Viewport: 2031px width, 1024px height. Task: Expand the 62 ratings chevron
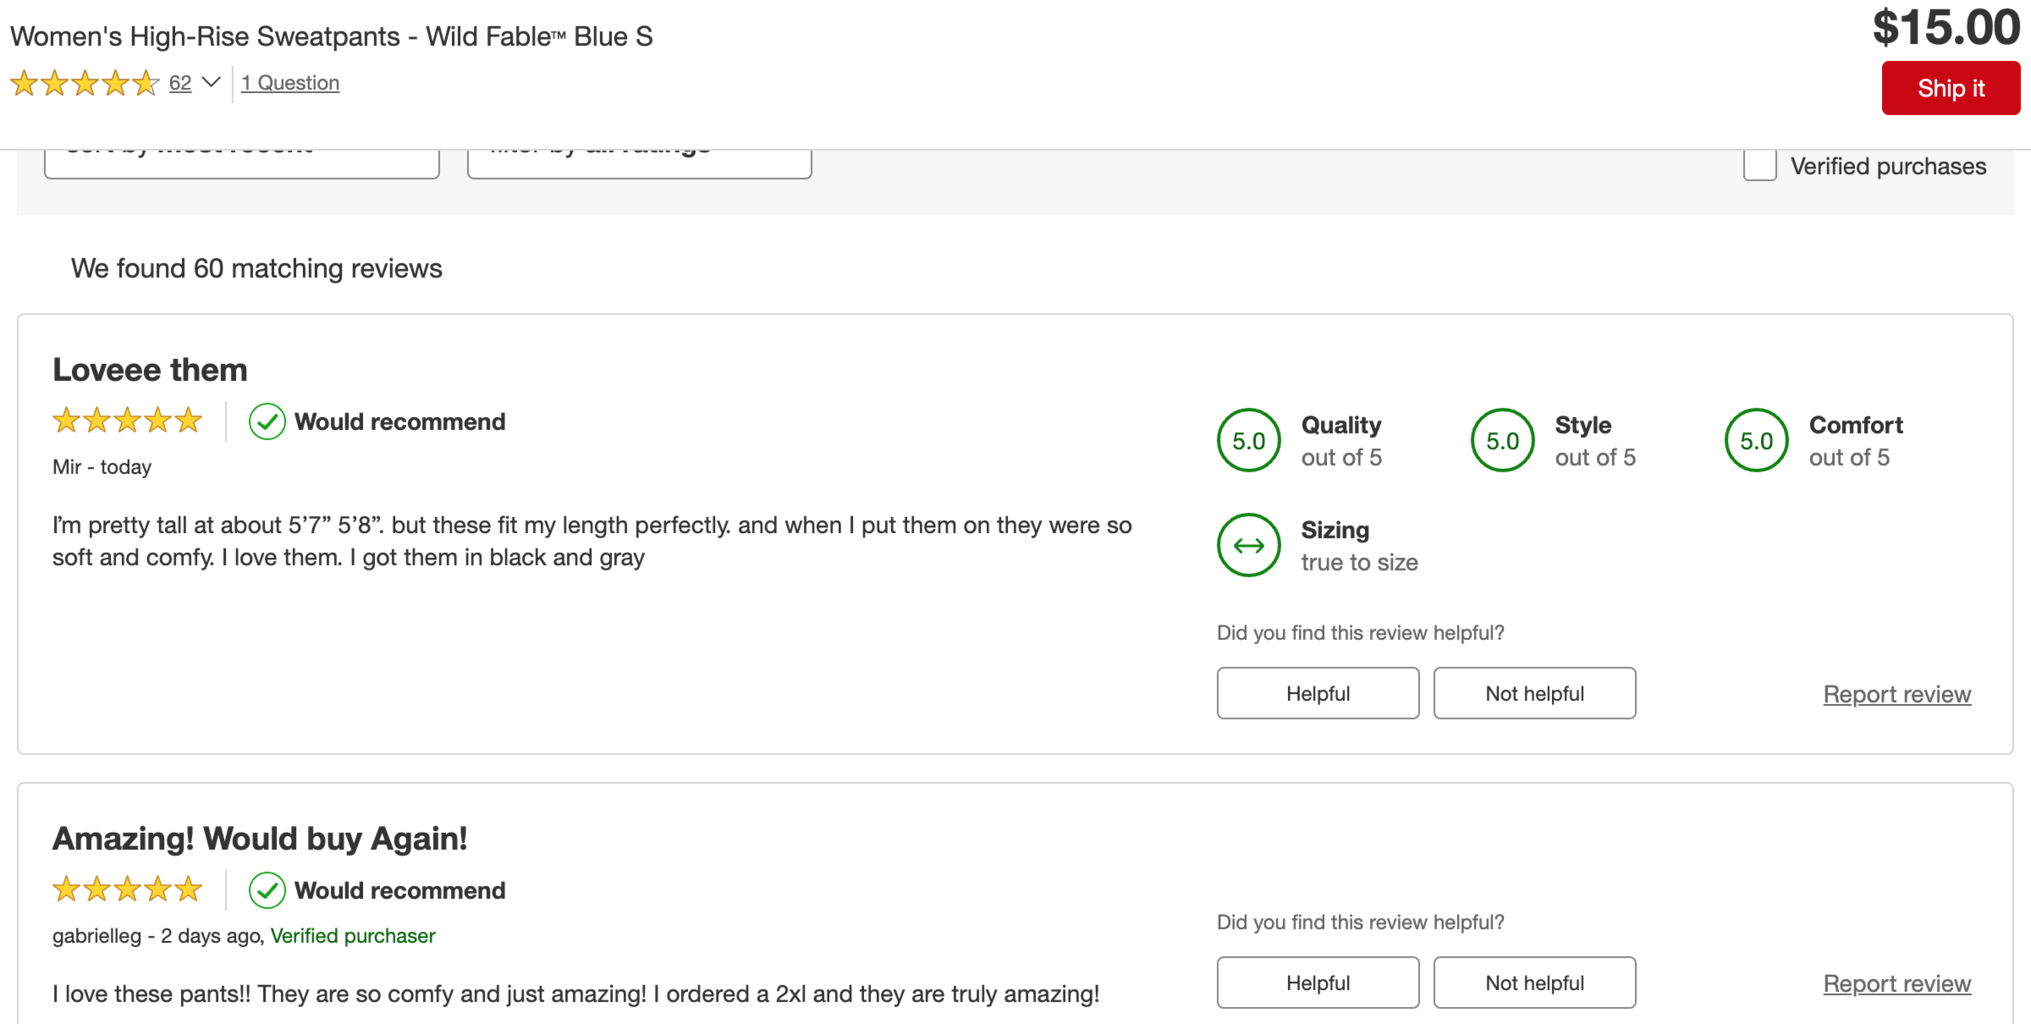pyautogui.click(x=211, y=82)
